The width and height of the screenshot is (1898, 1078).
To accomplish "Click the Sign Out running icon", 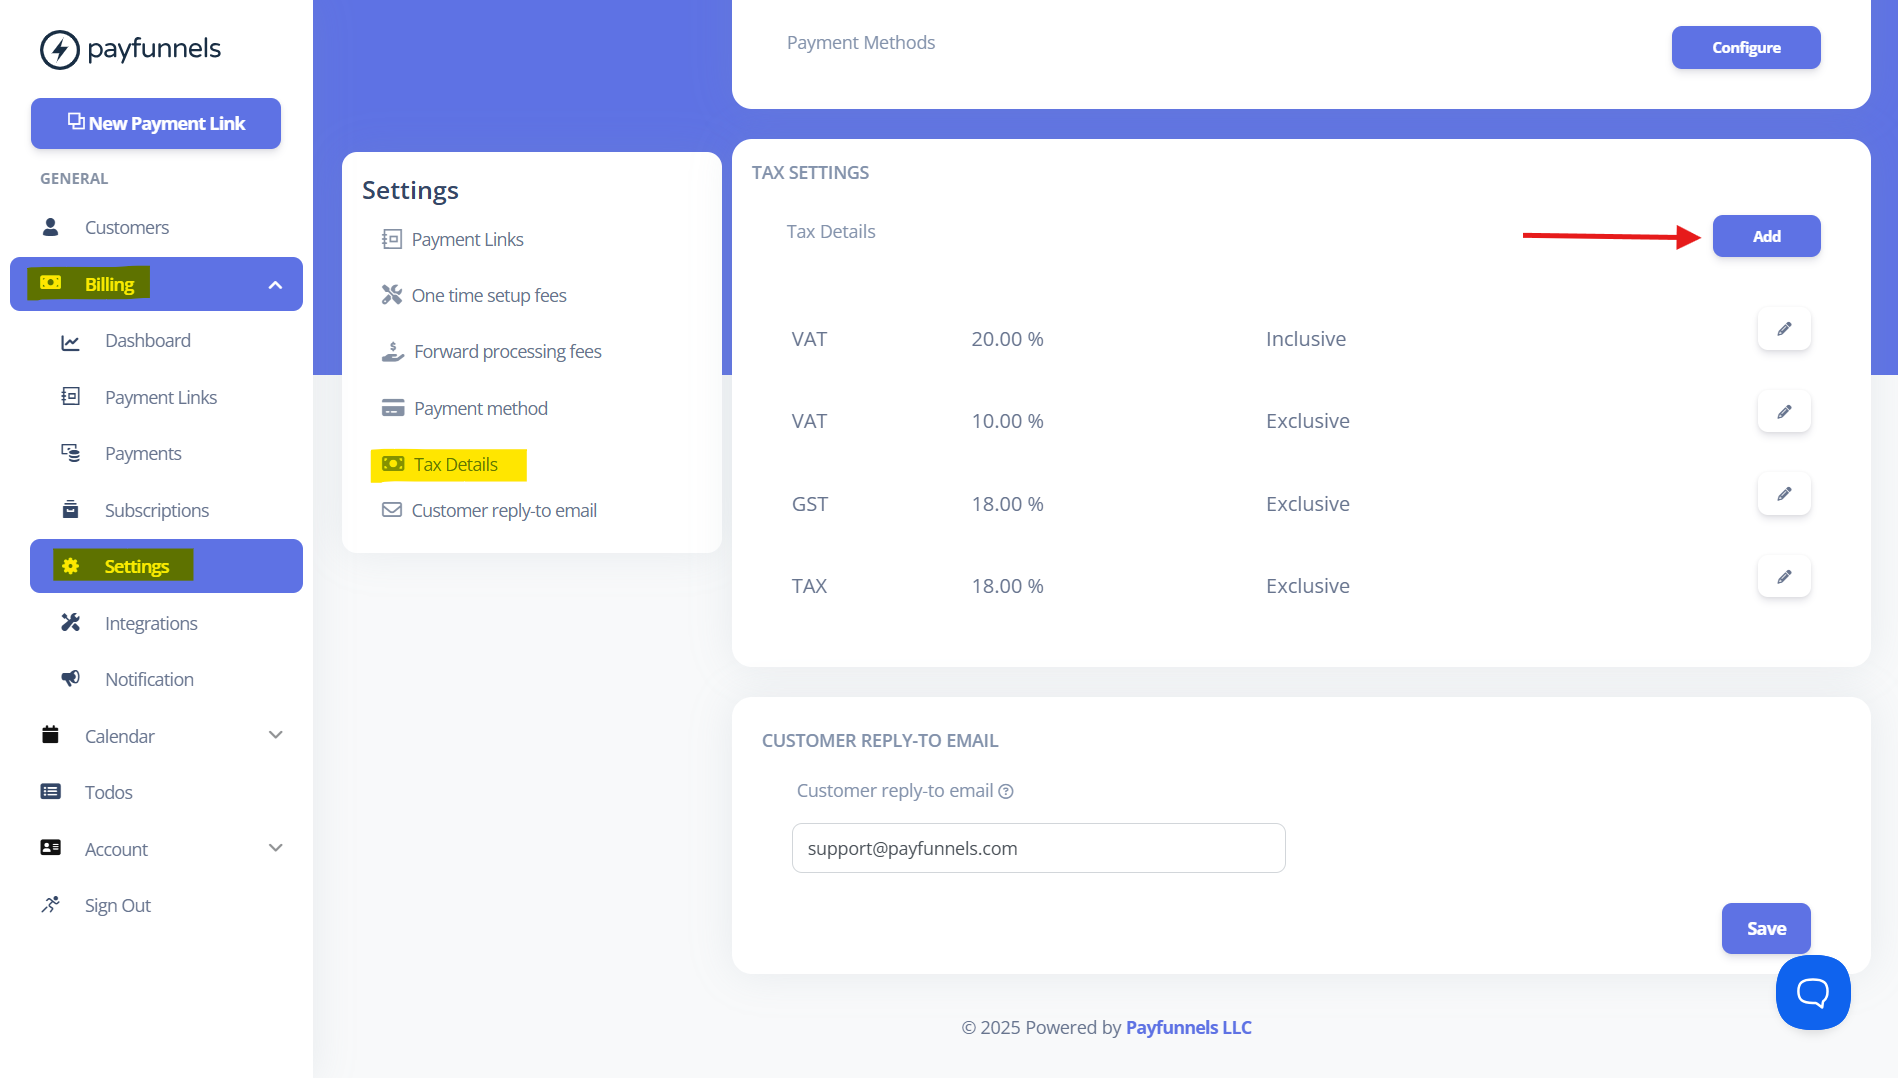I will tap(50, 905).
